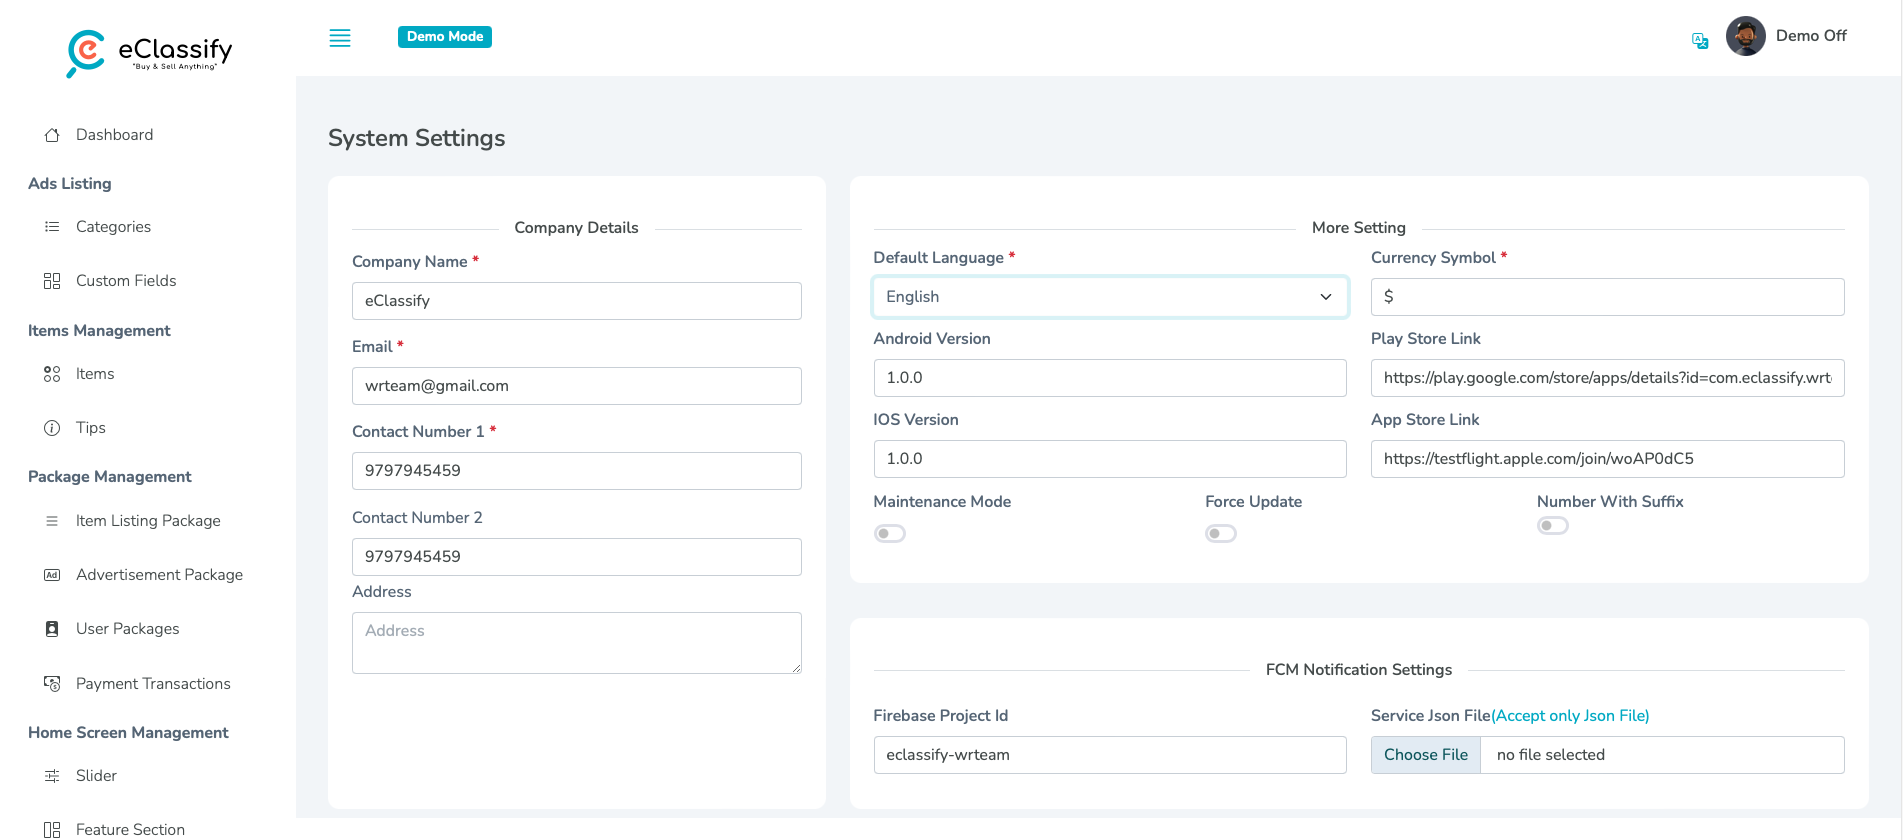The height and width of the screenshot is (840, 1903).
Task: Click the eClassify logo
Action: tap(149, 51)
